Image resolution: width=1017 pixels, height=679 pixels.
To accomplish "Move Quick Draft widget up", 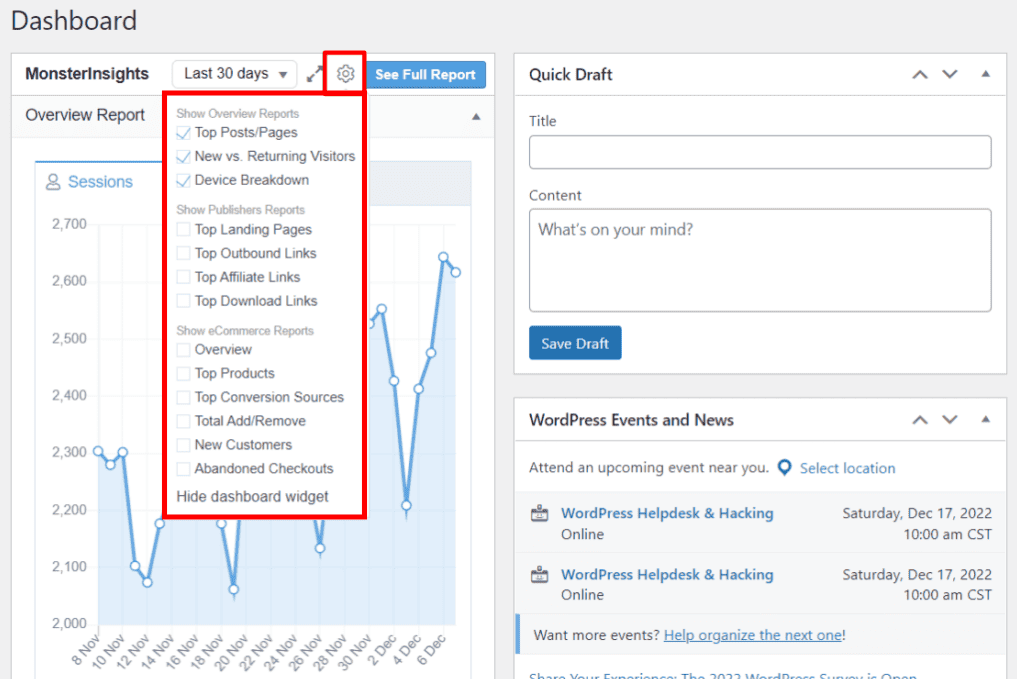I will [920, 75].
